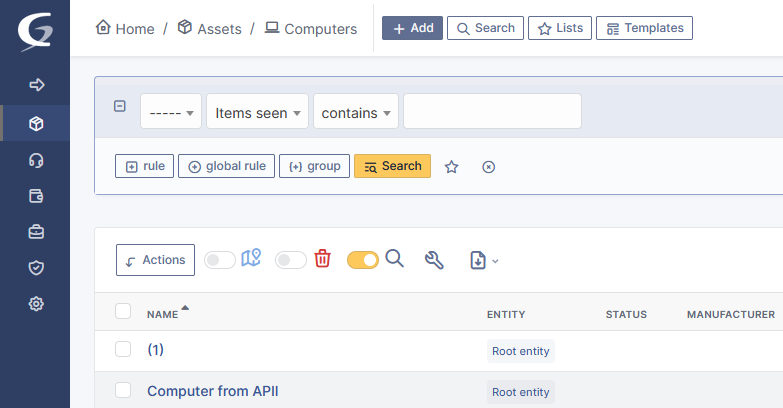Click Root entity in the (1) row
The width and height of the screenshot is (783, 408).
[x=521, y=351]
